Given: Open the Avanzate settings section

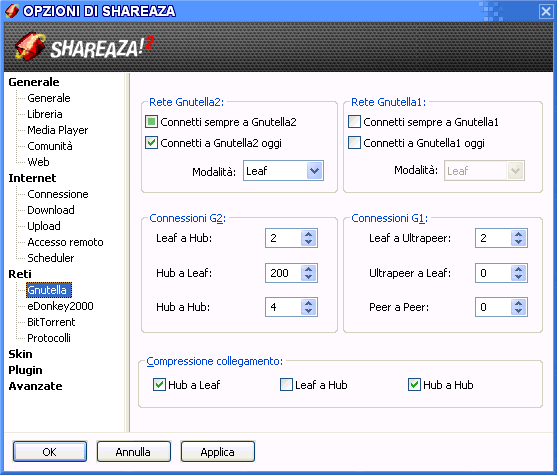Looking at the screenshot, I should click(35, 386).
